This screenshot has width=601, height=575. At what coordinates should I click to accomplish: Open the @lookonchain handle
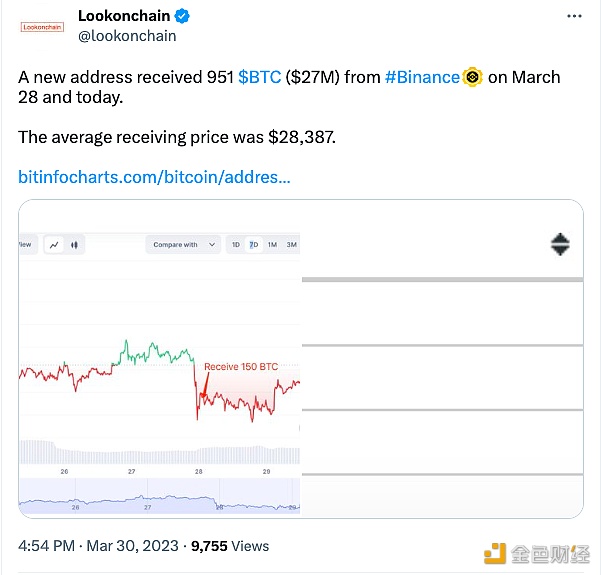pyautogui.click(x=127, y=36)
